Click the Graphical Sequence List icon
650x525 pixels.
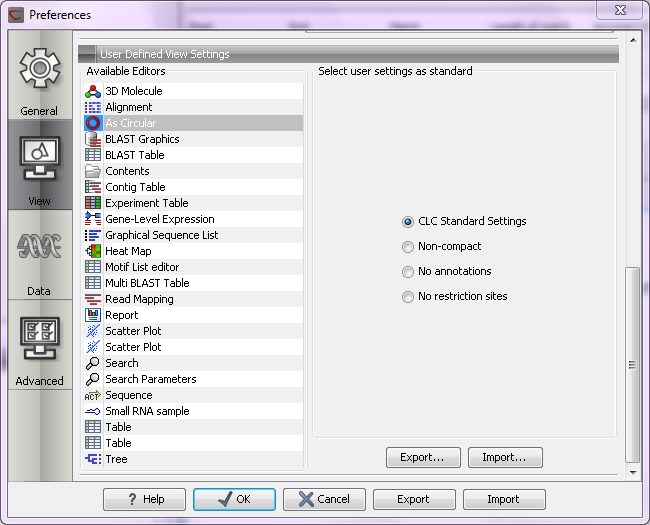(x=93, y=235)
